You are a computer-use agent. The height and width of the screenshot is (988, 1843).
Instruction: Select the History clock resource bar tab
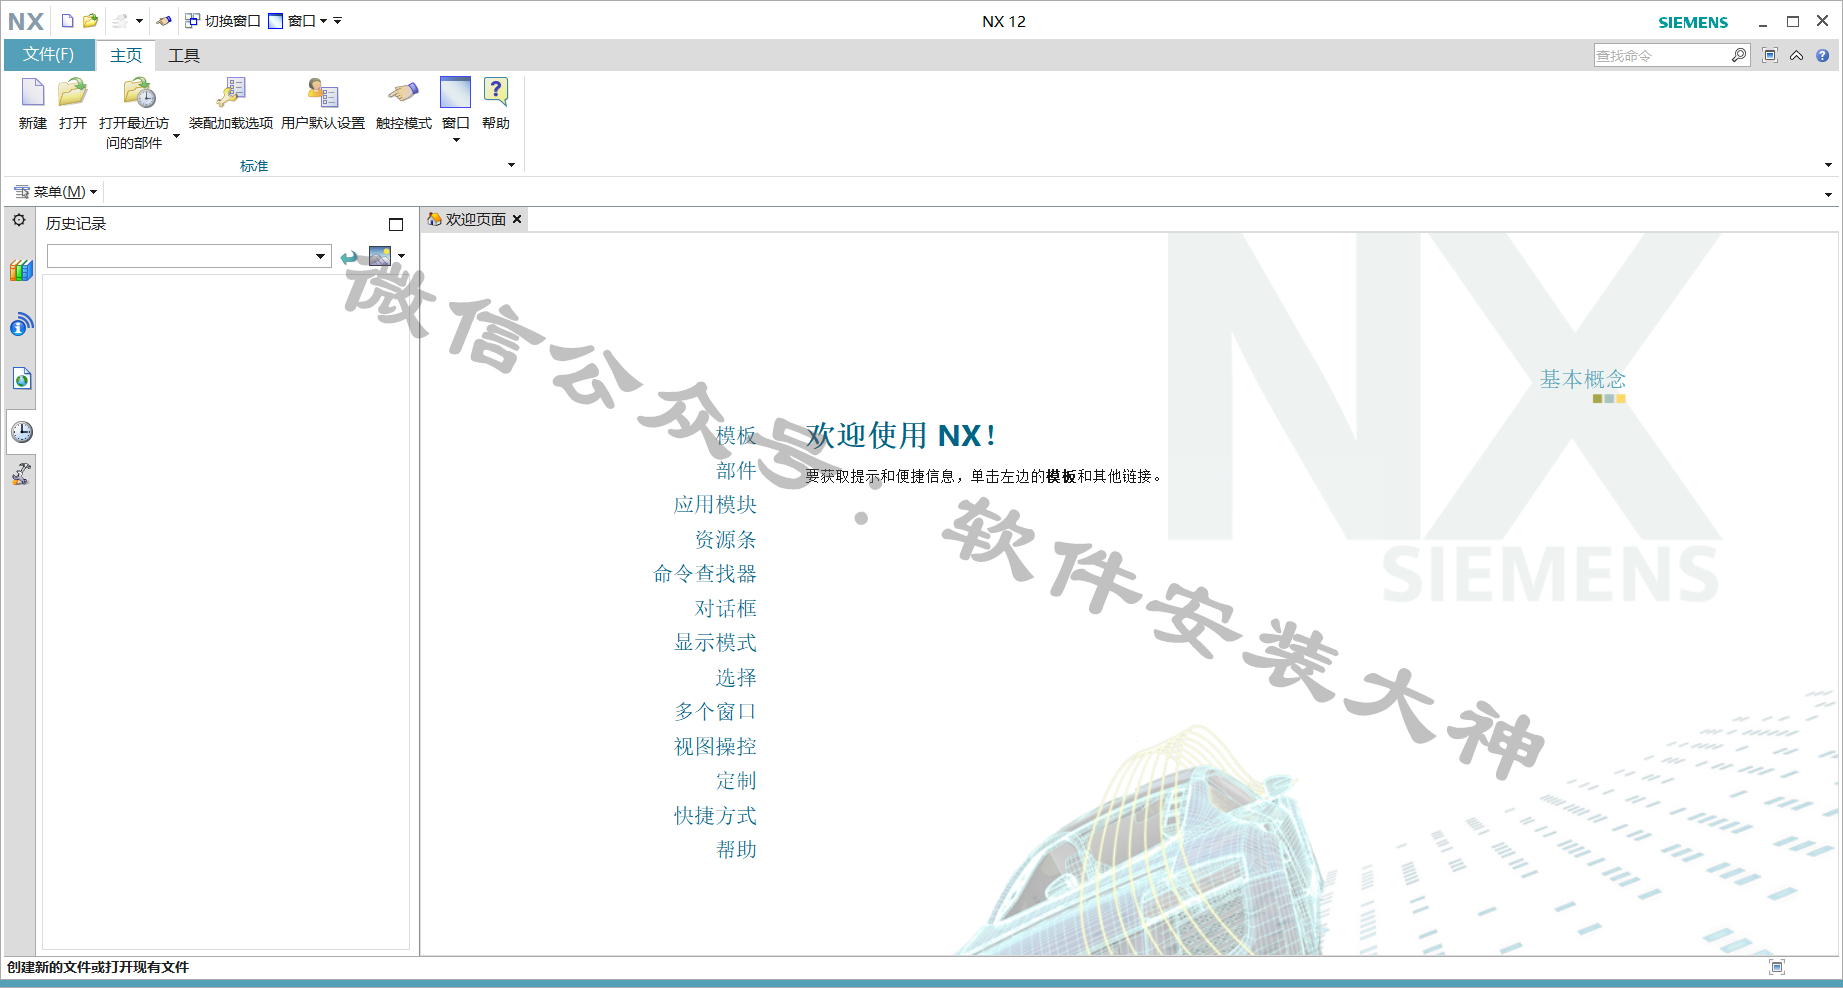21,432
